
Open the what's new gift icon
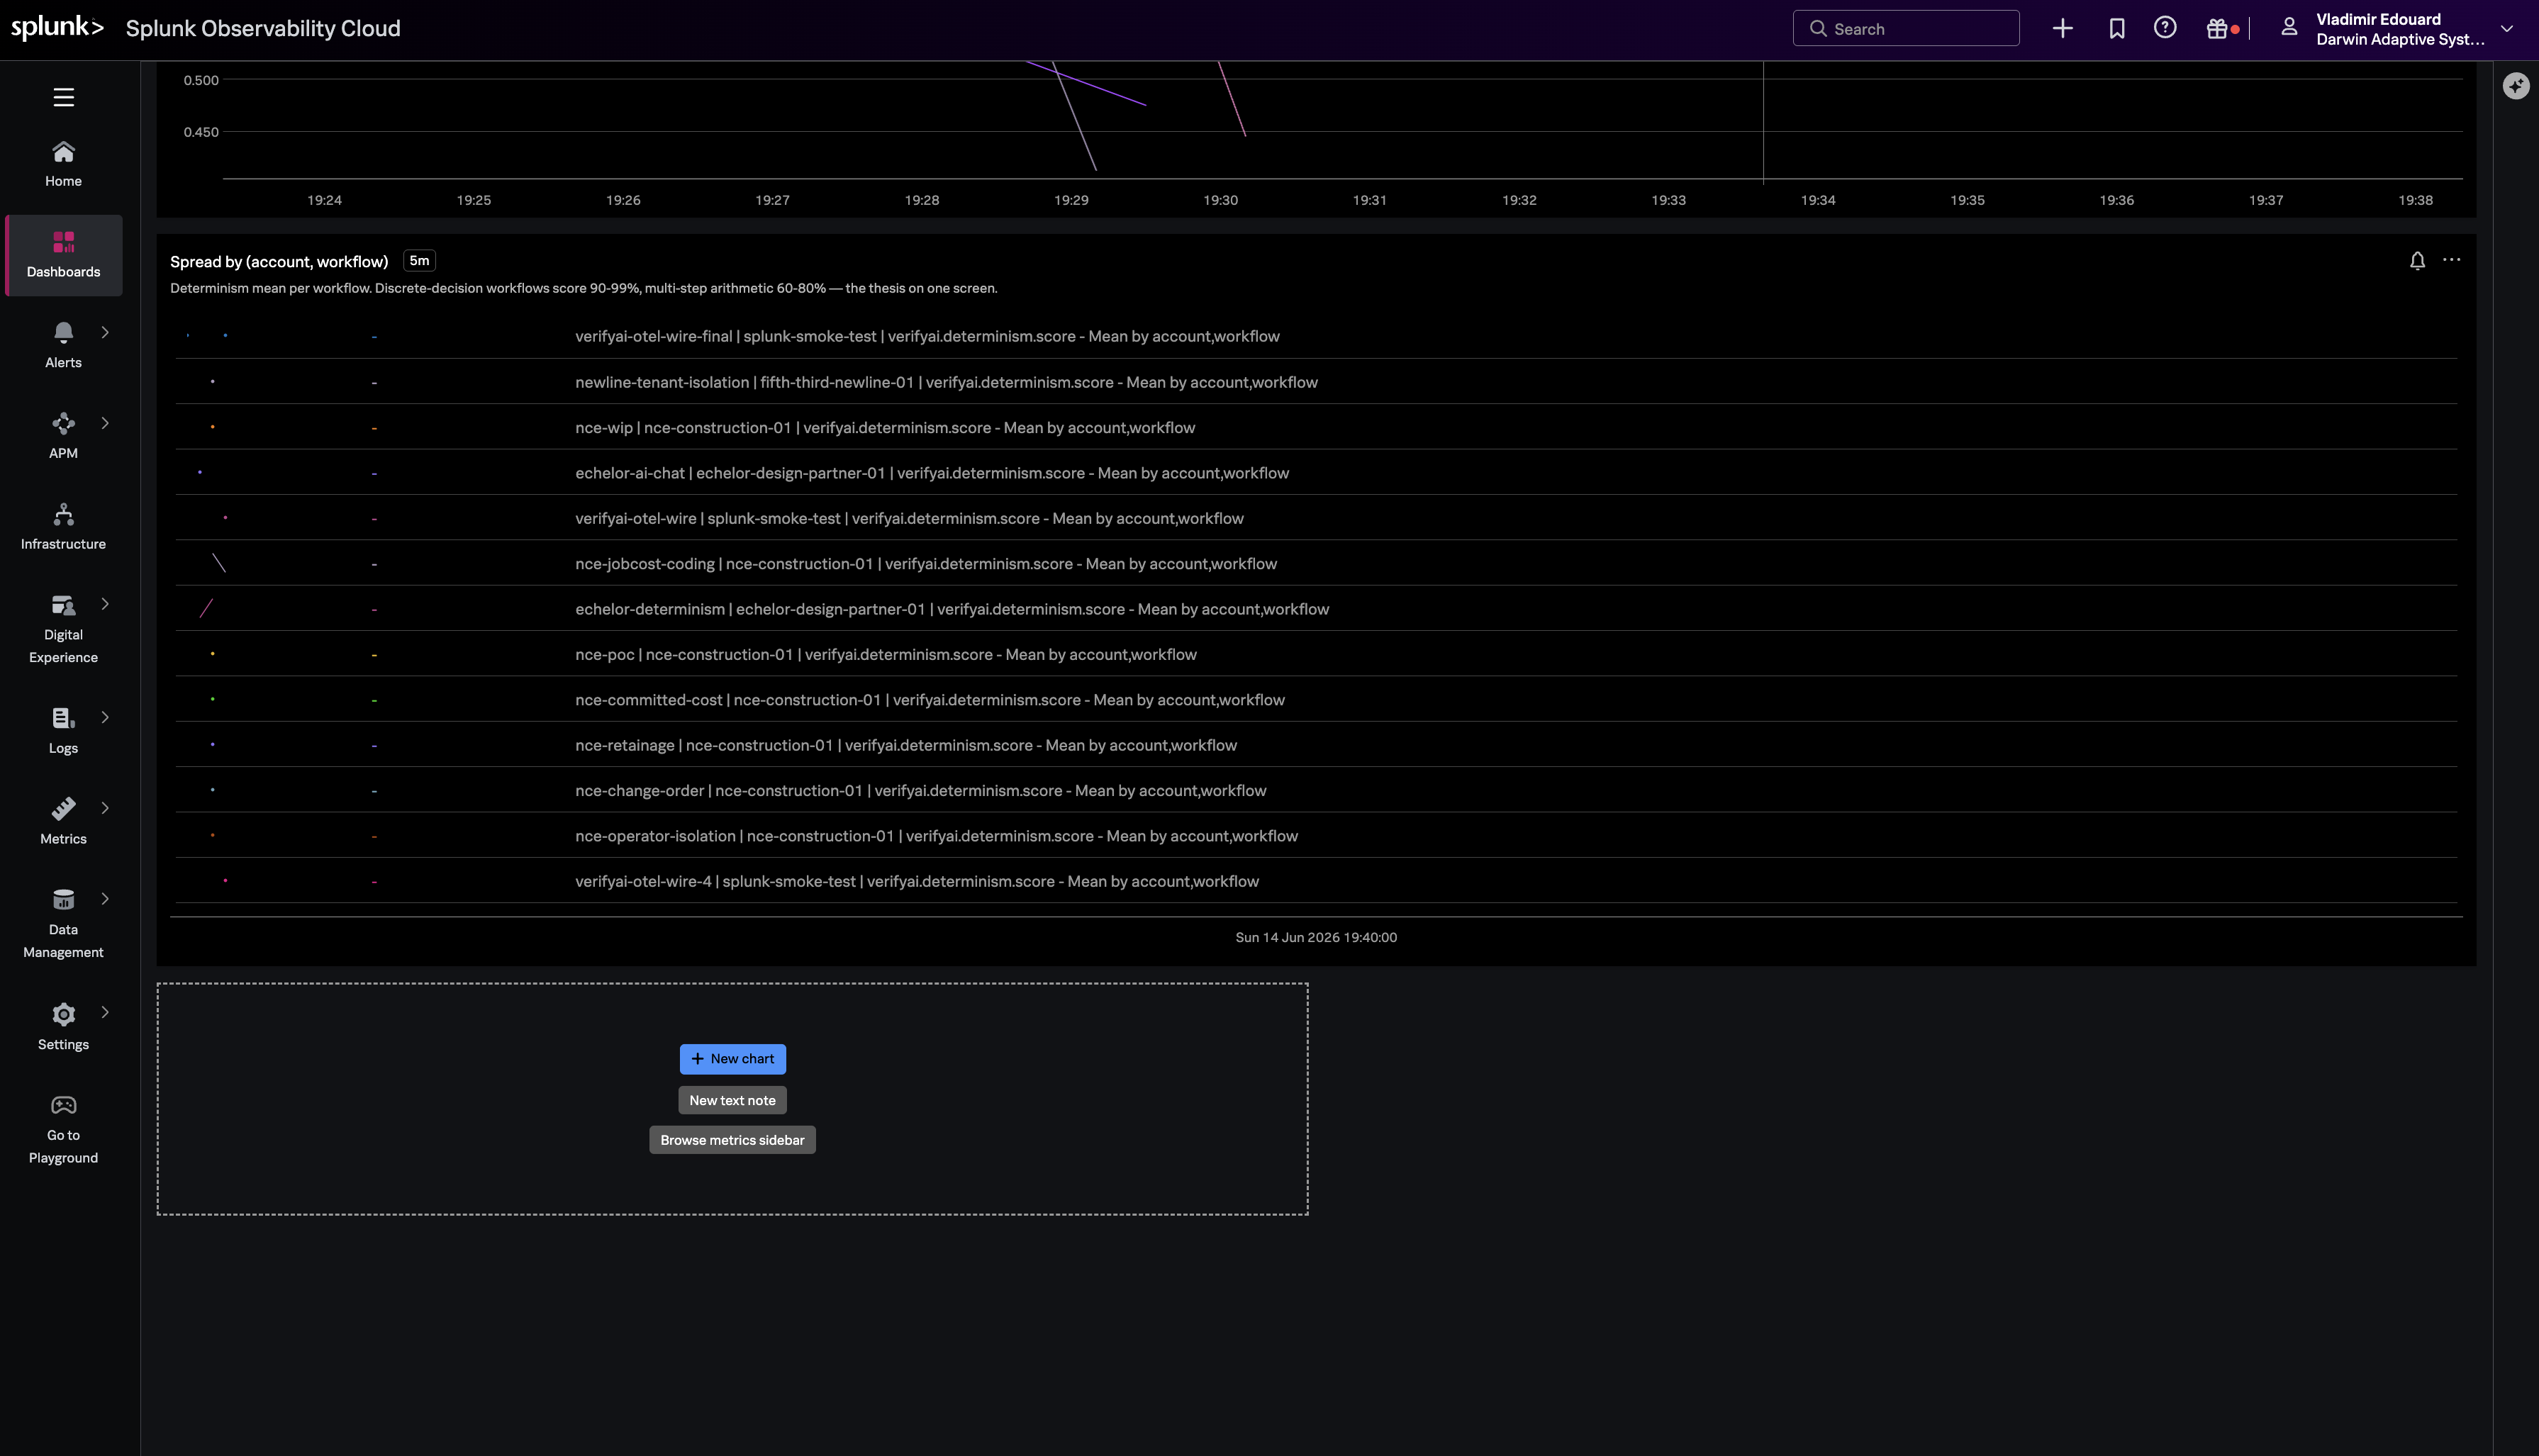[x=2217, y=29]
